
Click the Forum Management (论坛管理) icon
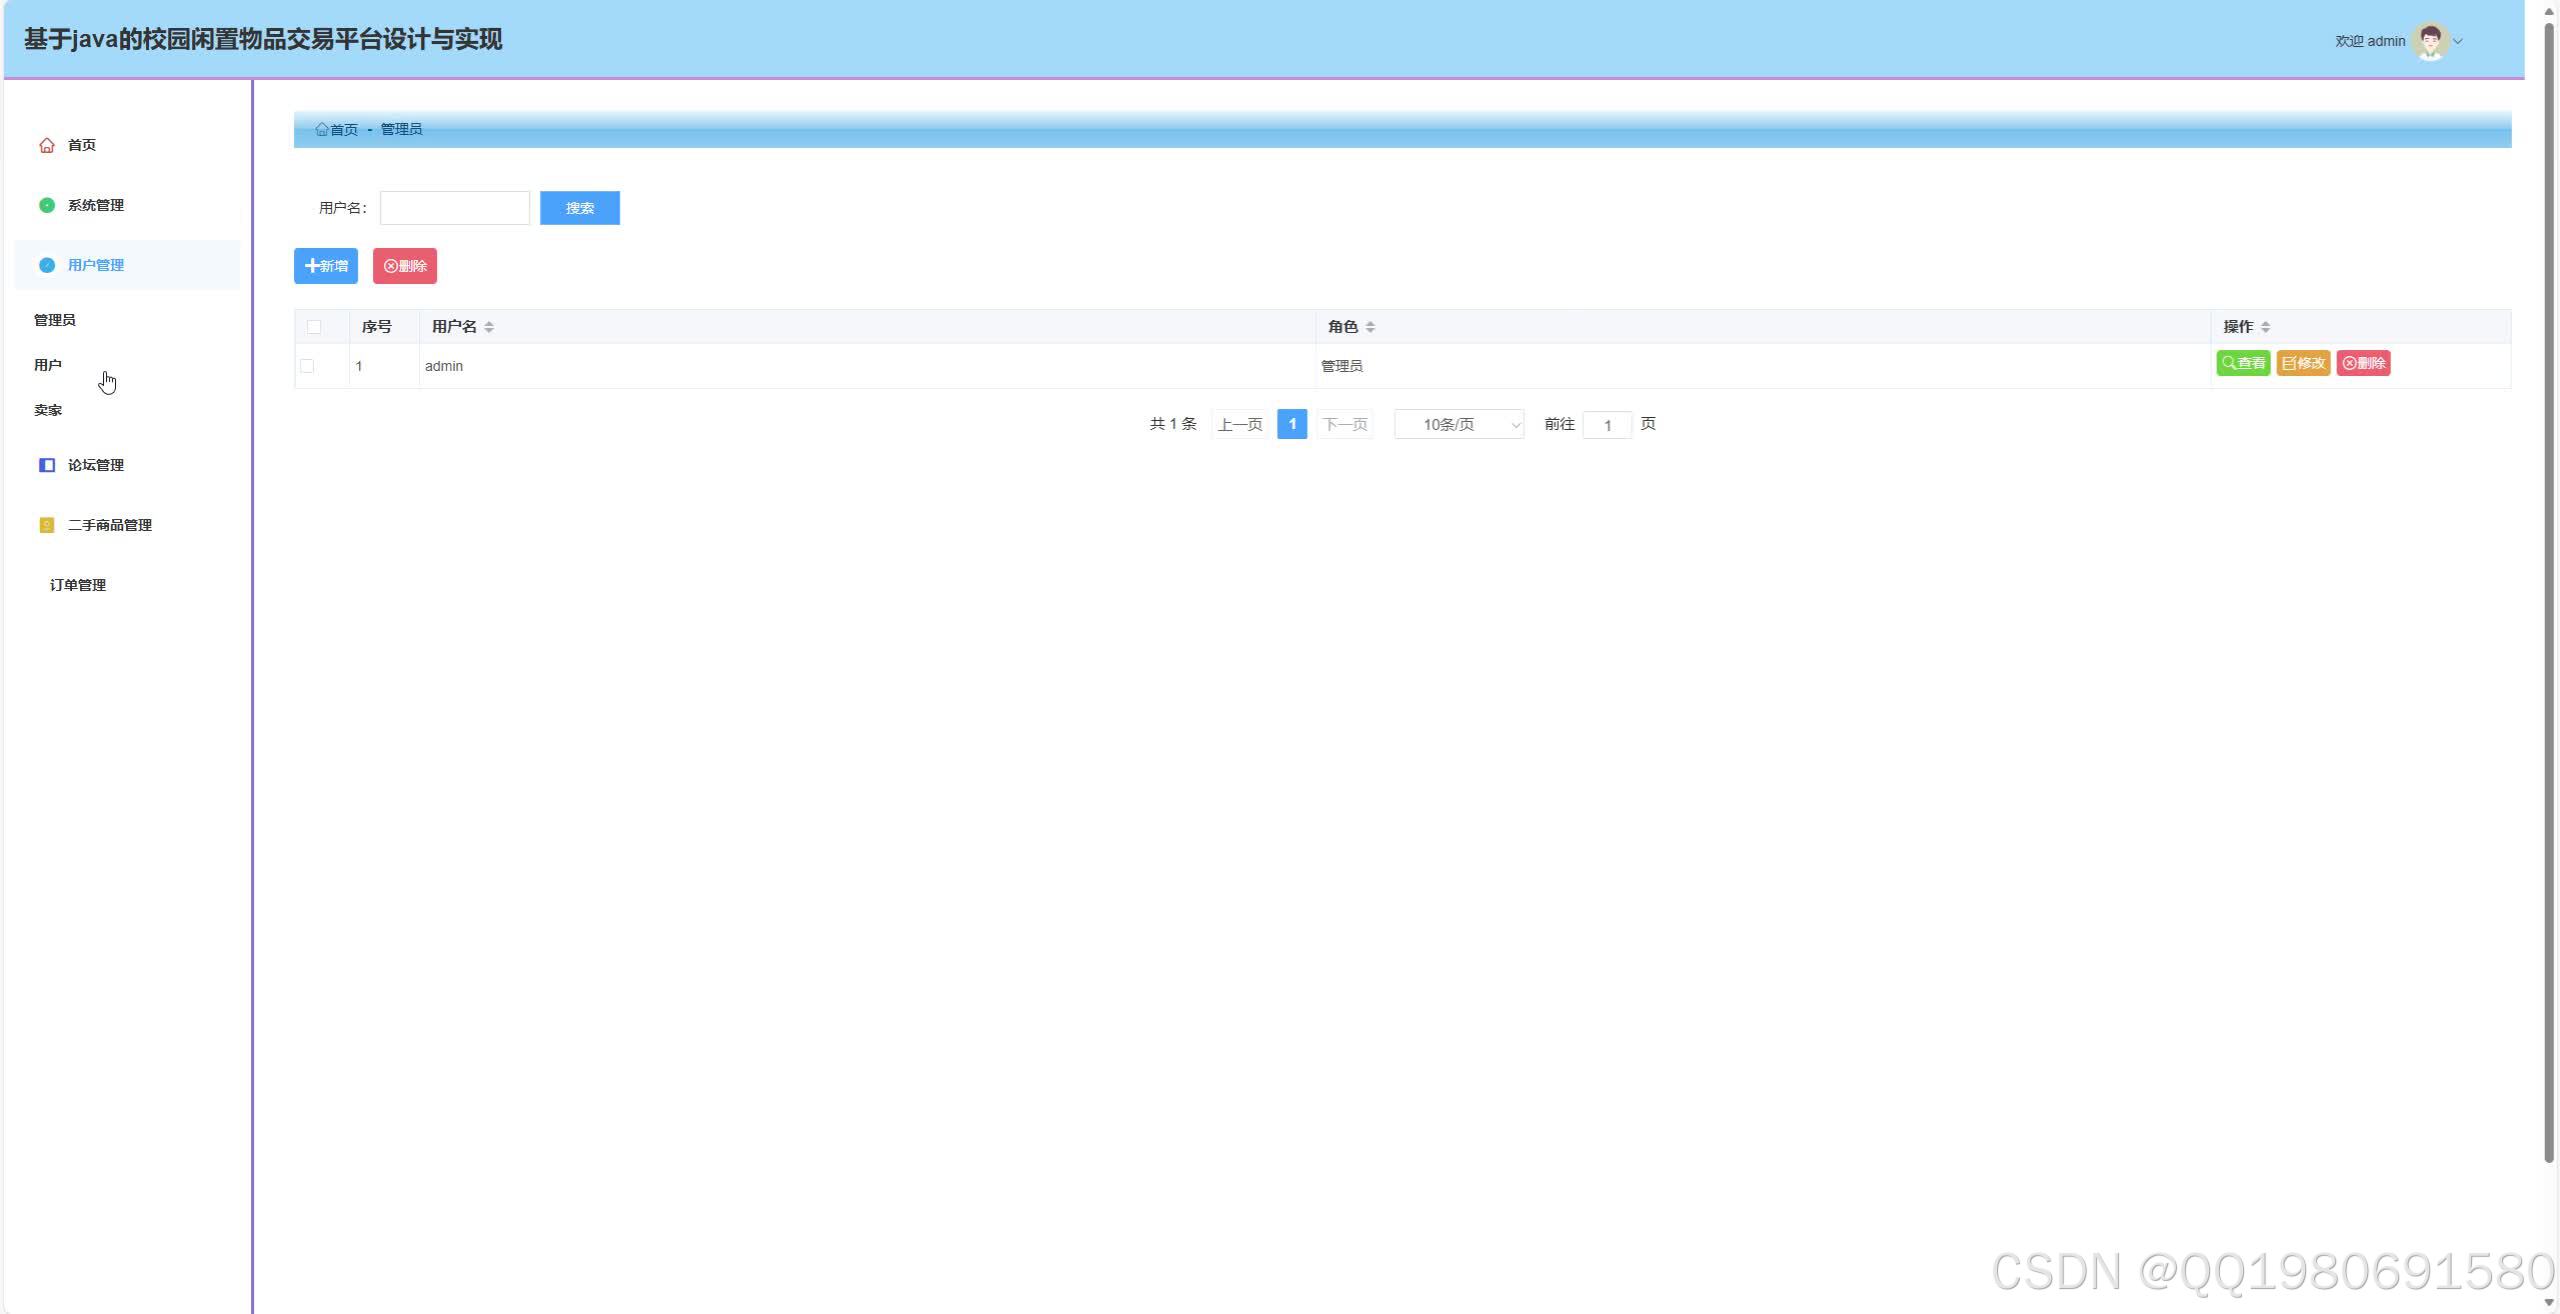(47, 465)
